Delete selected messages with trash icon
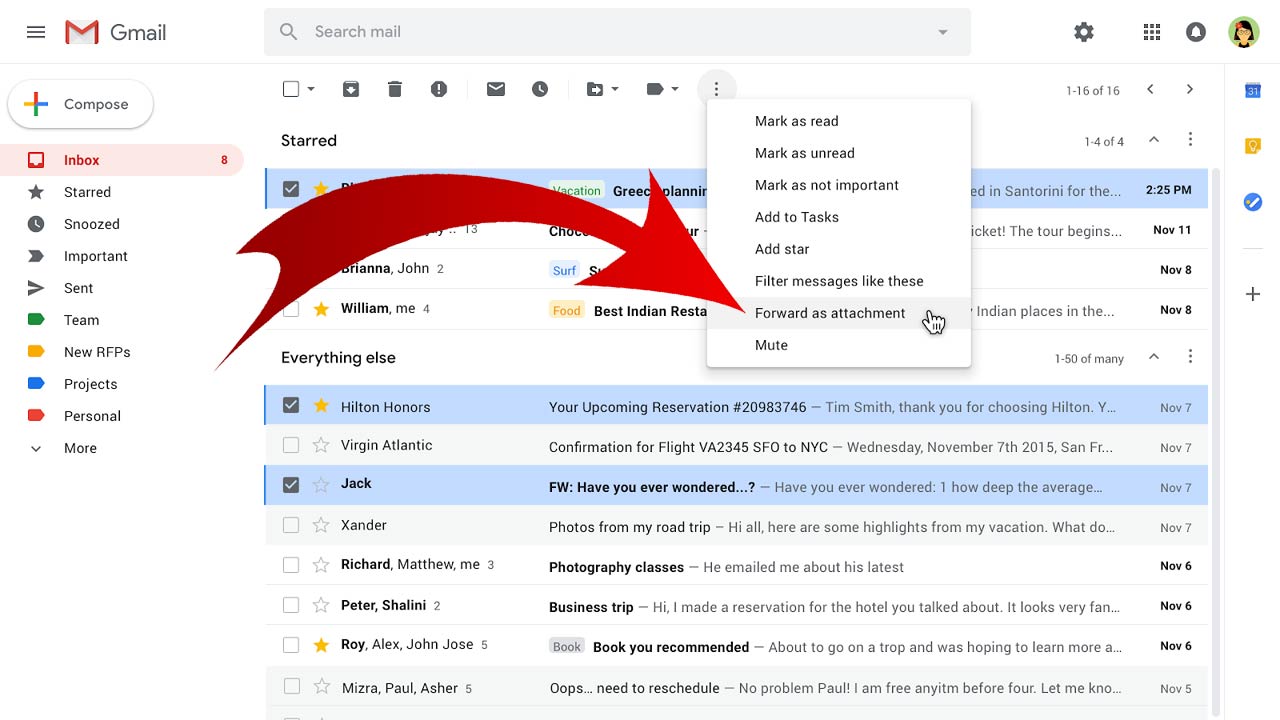The width and height of the screenshot is (1280, 720). point(395,89)
